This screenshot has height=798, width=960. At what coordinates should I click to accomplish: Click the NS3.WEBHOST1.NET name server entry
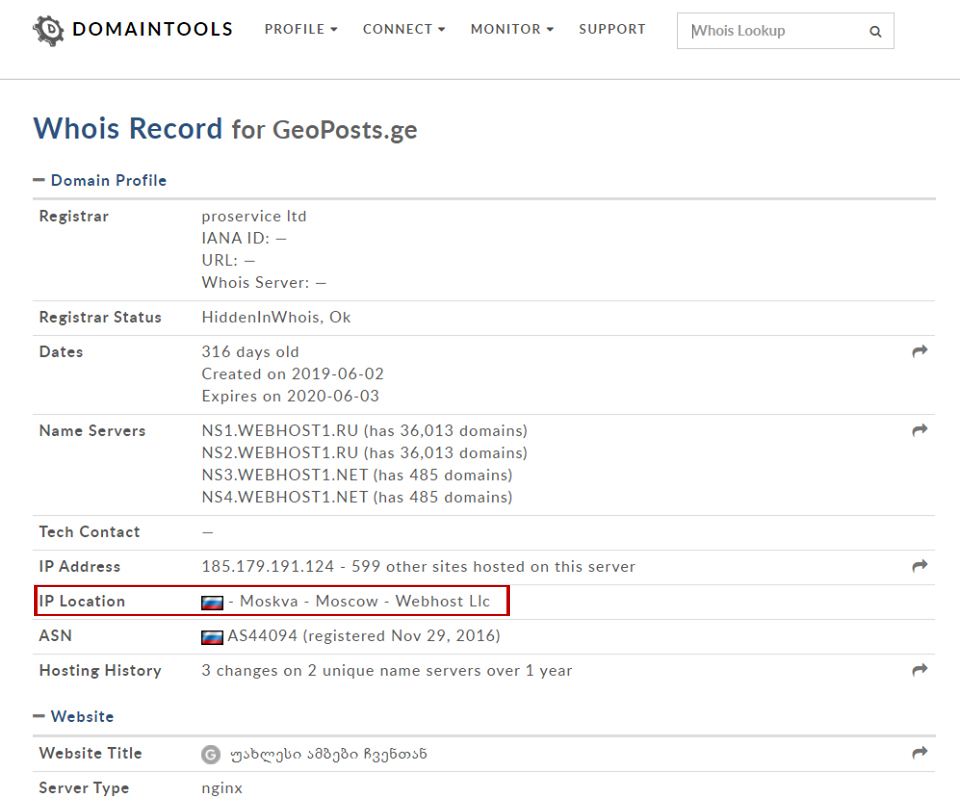(x=357, y=475)
